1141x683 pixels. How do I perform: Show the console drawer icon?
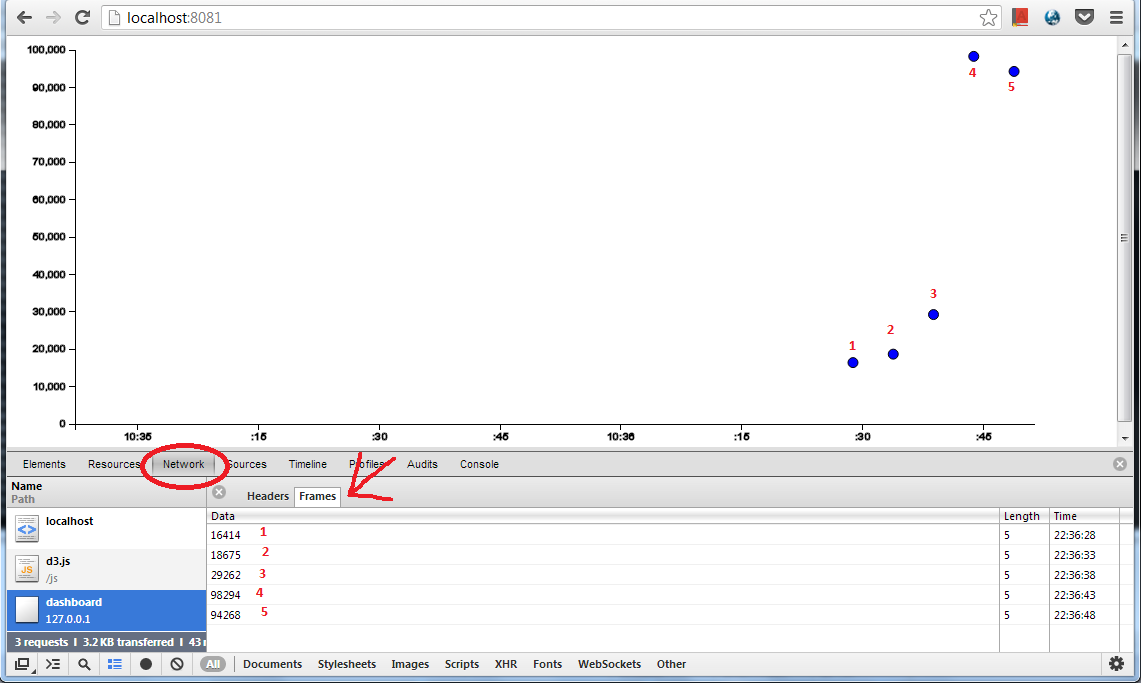click(53, 664)
